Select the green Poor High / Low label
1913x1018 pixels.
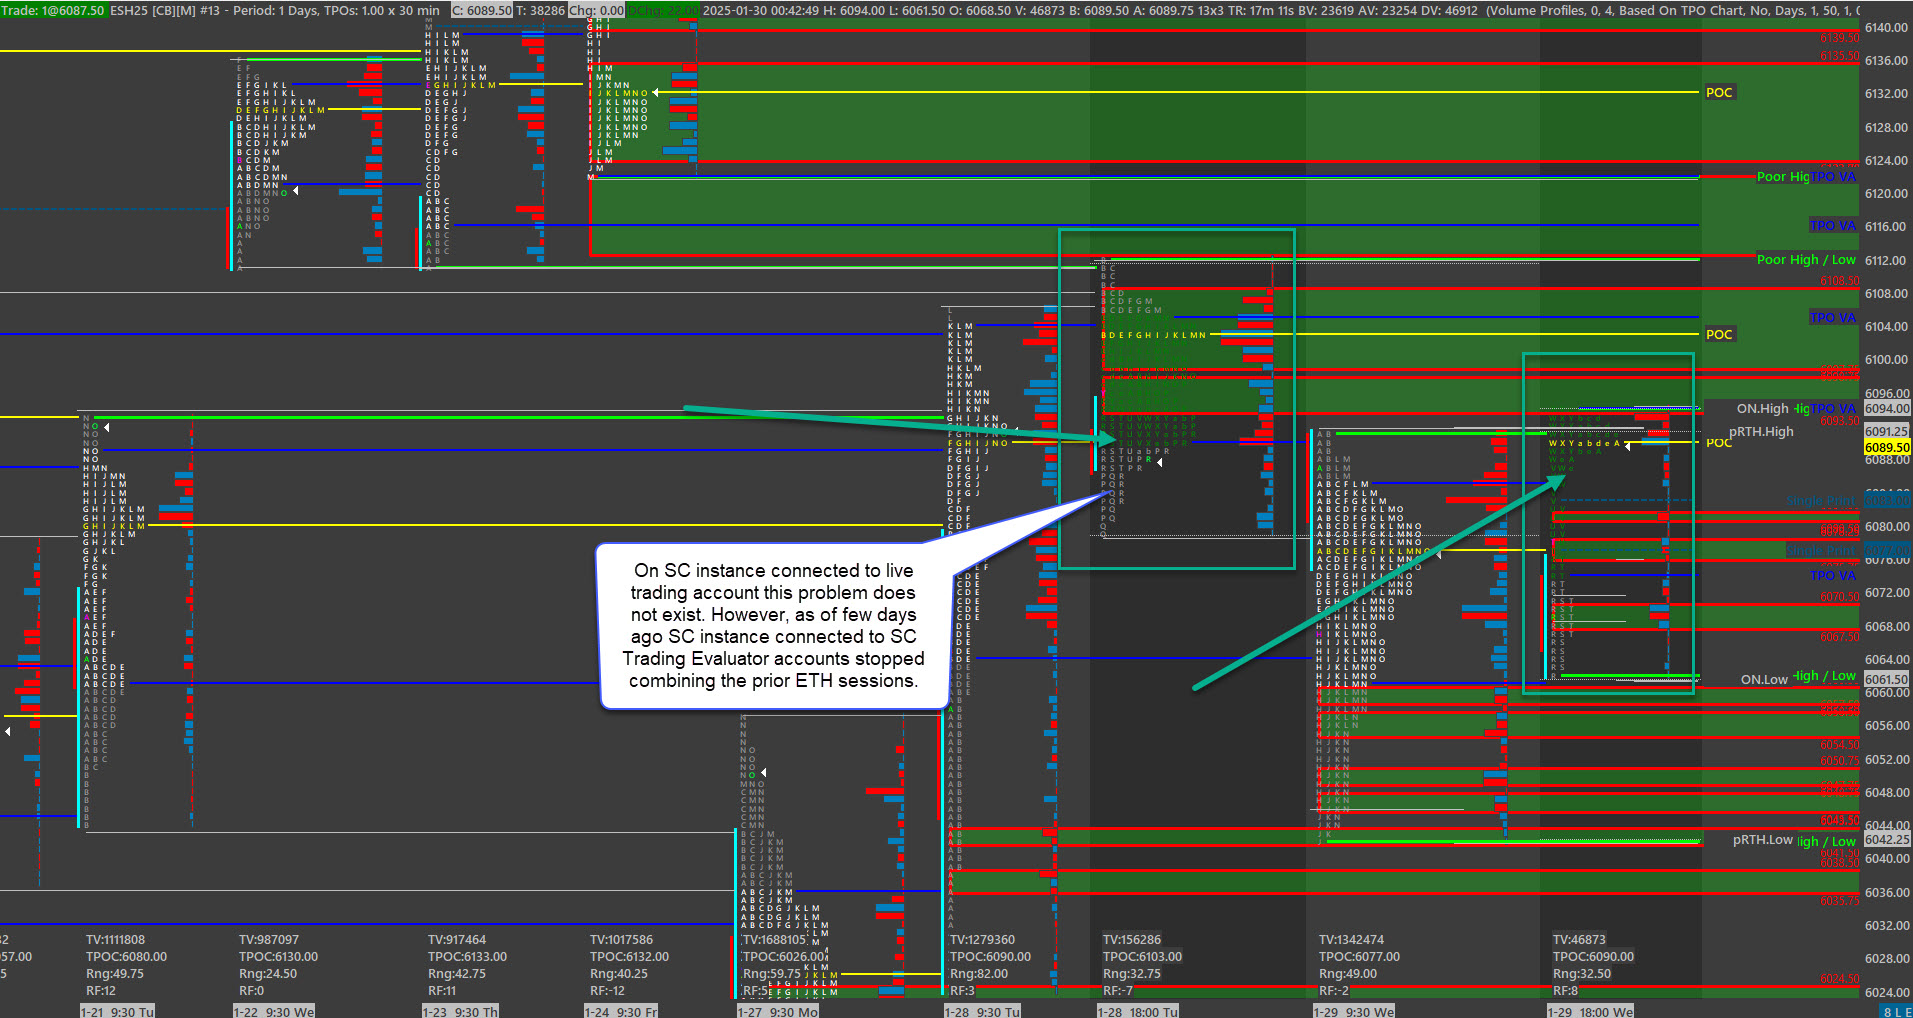click(x=1806, y=259)
